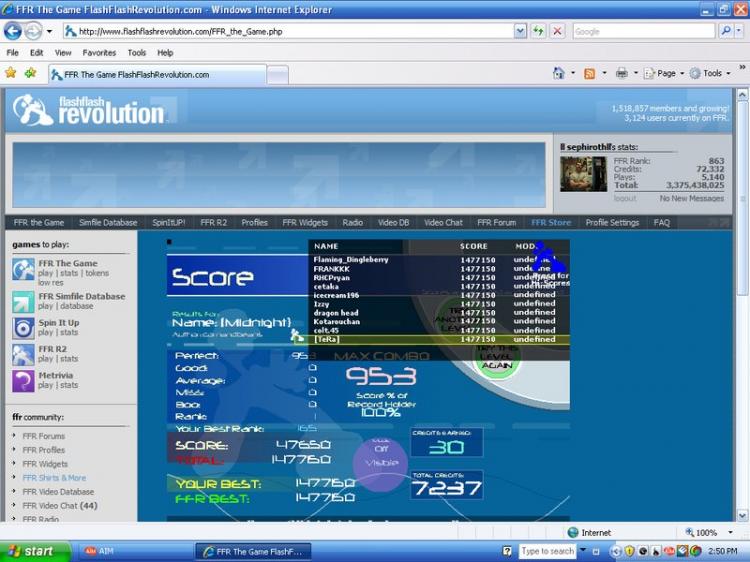Click the Home icon in command bar
This screenshot has width=750, height=562.
(559, 73)
